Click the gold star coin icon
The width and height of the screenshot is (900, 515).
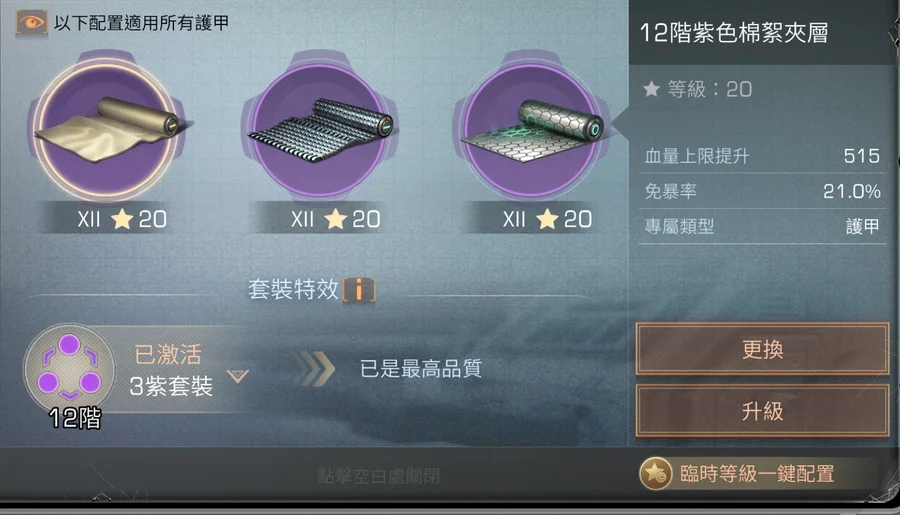click(x=655, y=474)
